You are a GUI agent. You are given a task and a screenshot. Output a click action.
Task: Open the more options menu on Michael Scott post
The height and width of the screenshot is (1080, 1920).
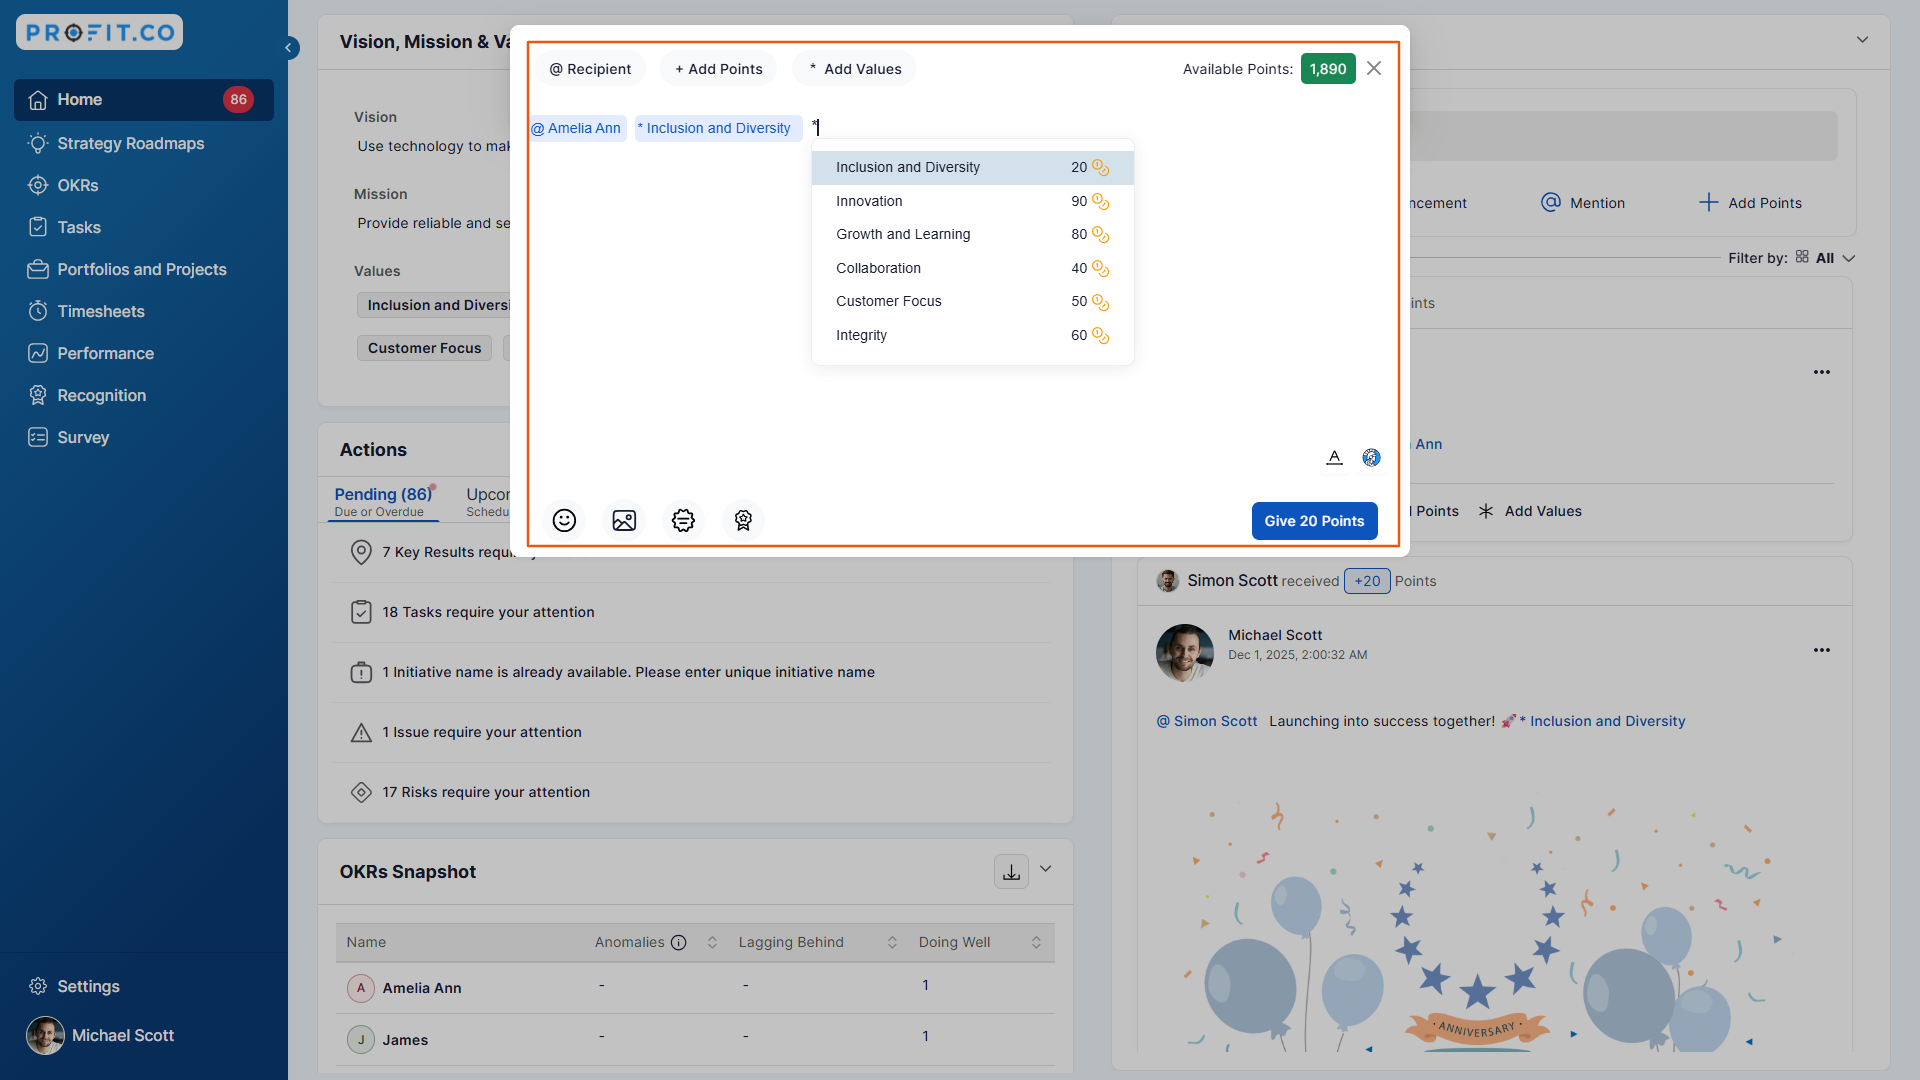[x=1821, y=650]
